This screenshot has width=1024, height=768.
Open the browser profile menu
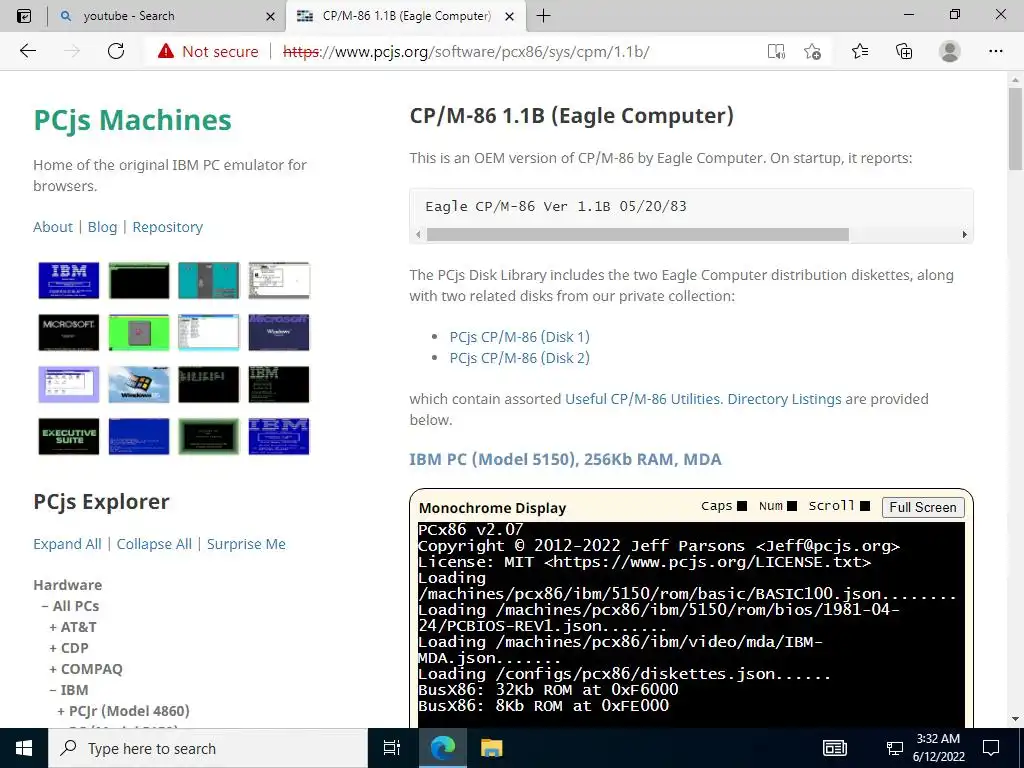coord(949,51)
